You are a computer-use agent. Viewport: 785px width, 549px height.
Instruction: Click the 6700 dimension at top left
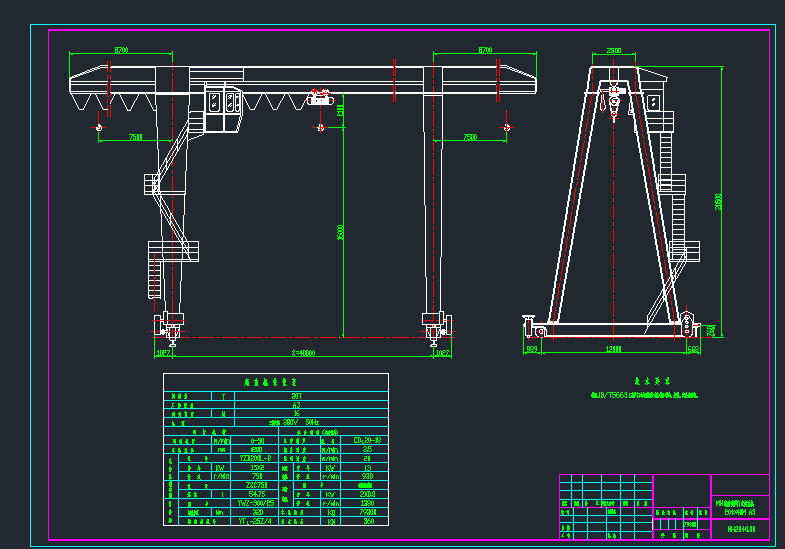(121, 50)
